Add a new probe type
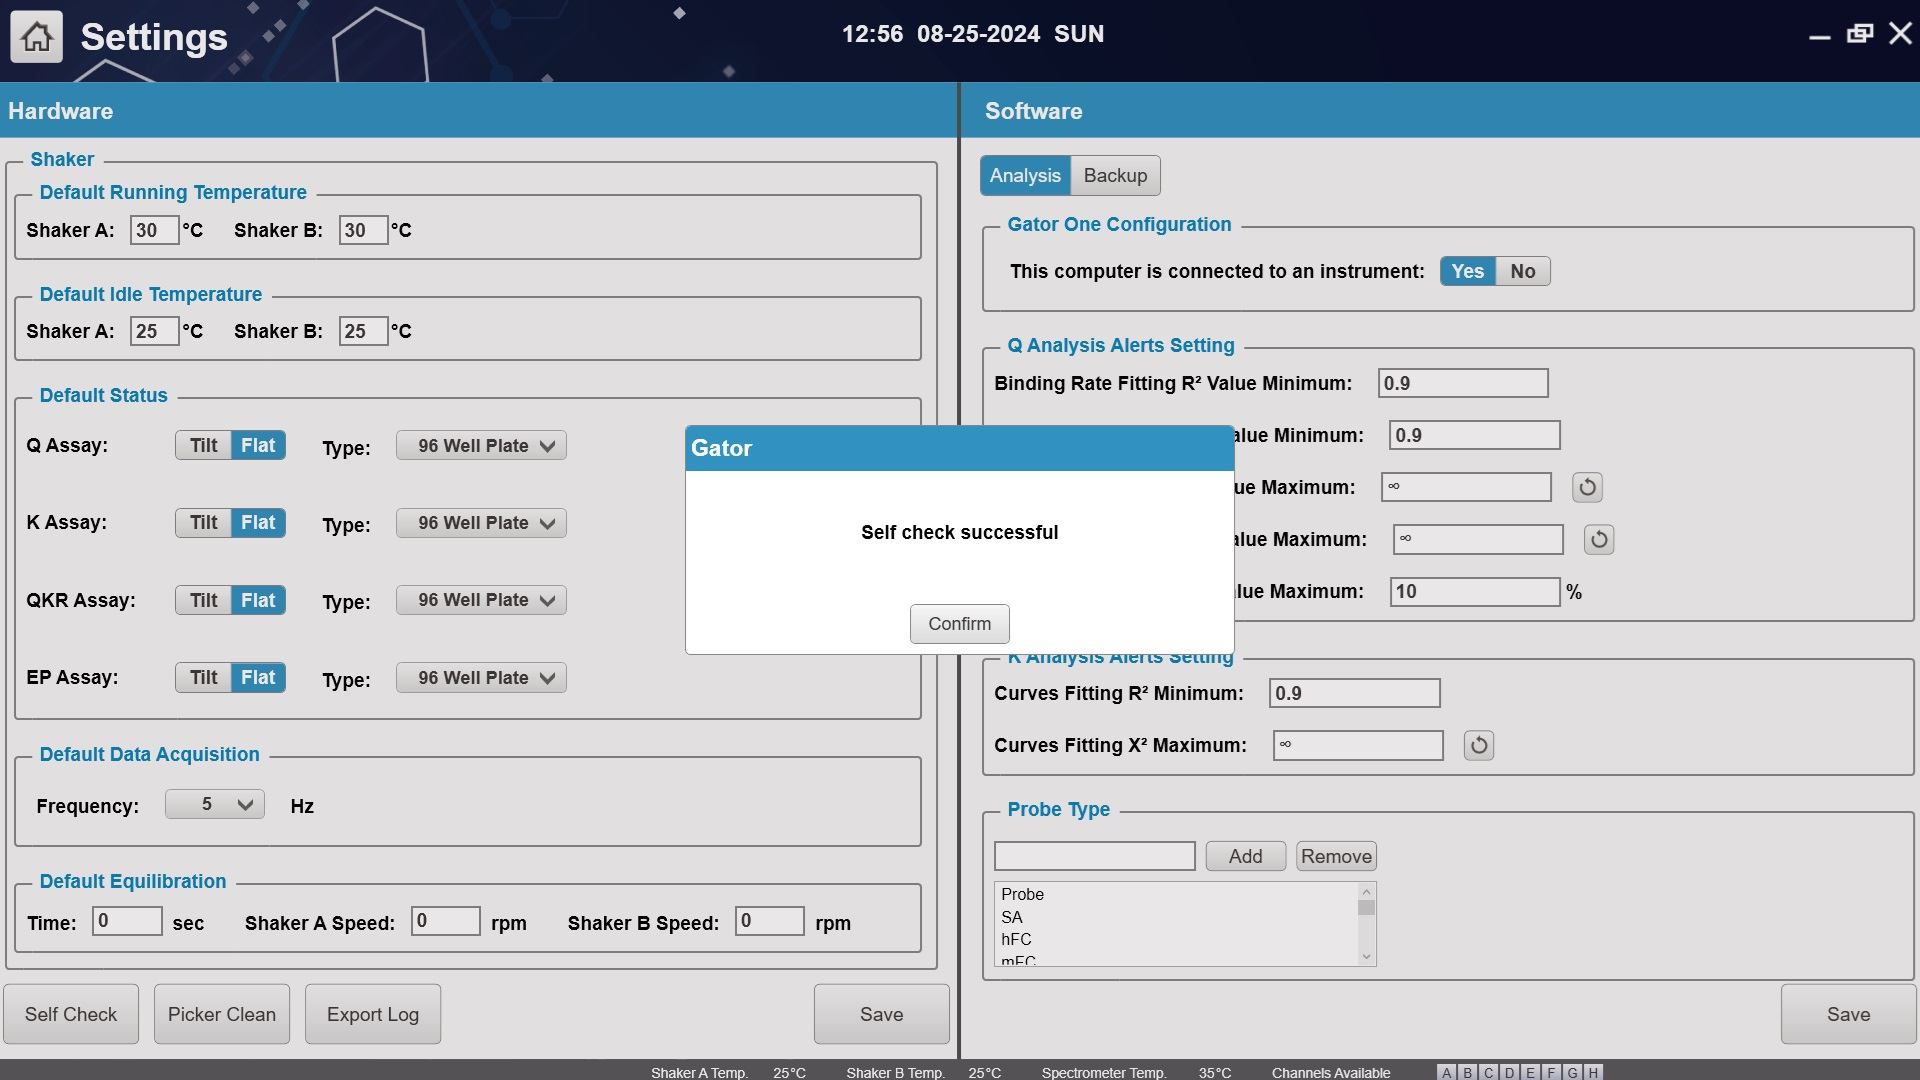Viewport: 1920px width, 1080px height. (1245, 856)
